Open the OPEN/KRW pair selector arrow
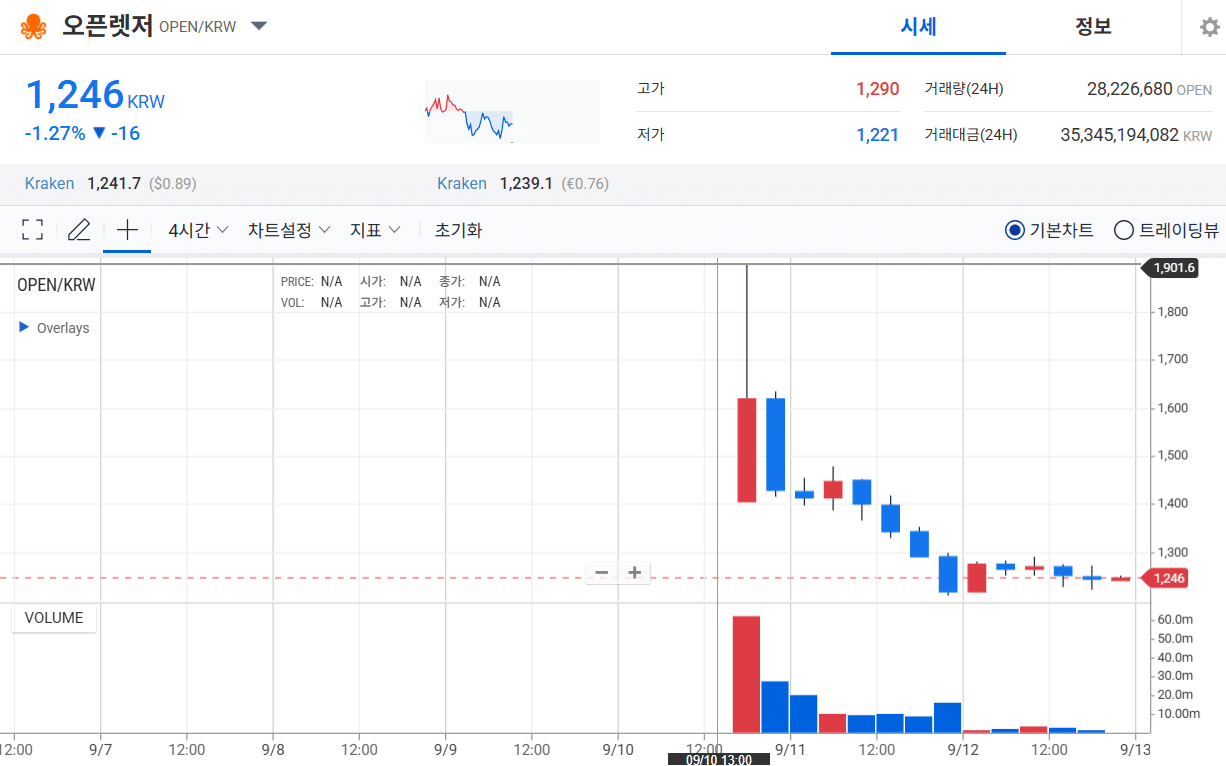Viewport: 1226px width, 766px height. (x=258, y=27)
